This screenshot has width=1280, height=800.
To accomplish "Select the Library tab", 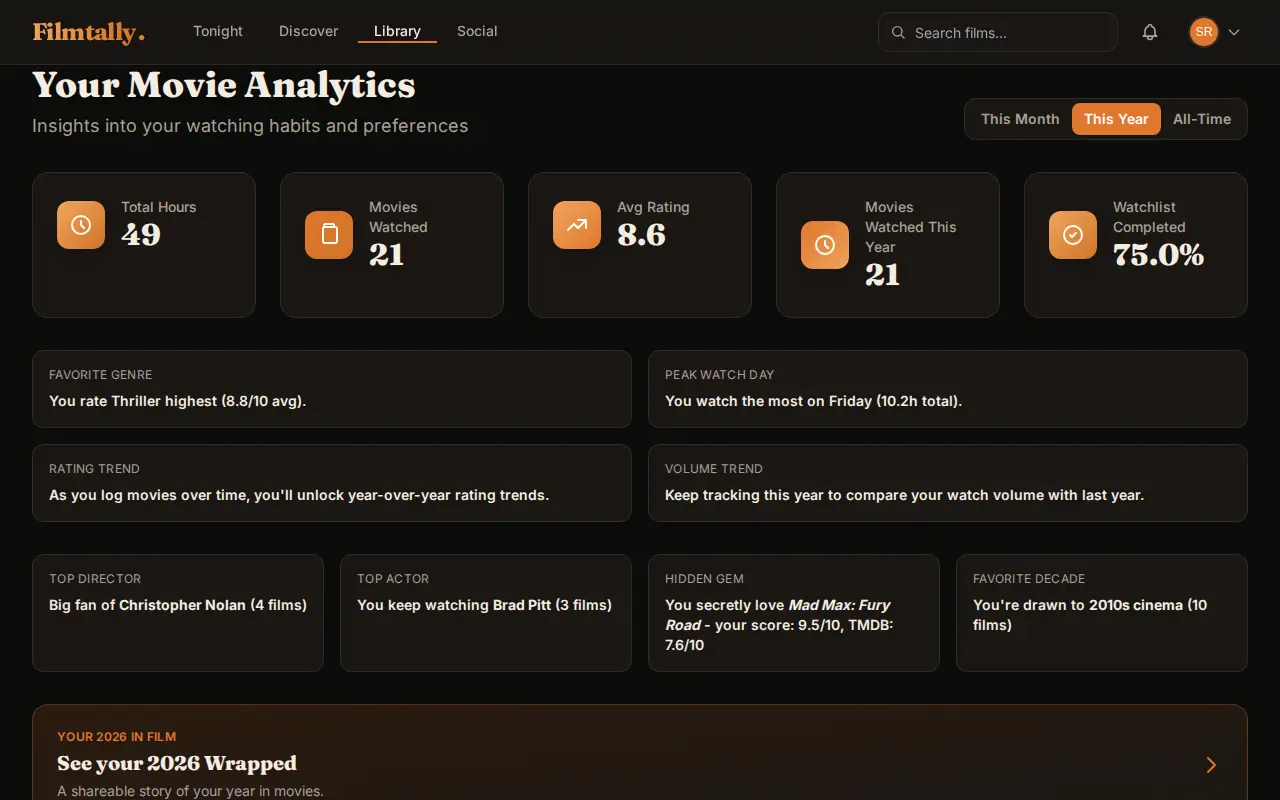I will (397, 31).
